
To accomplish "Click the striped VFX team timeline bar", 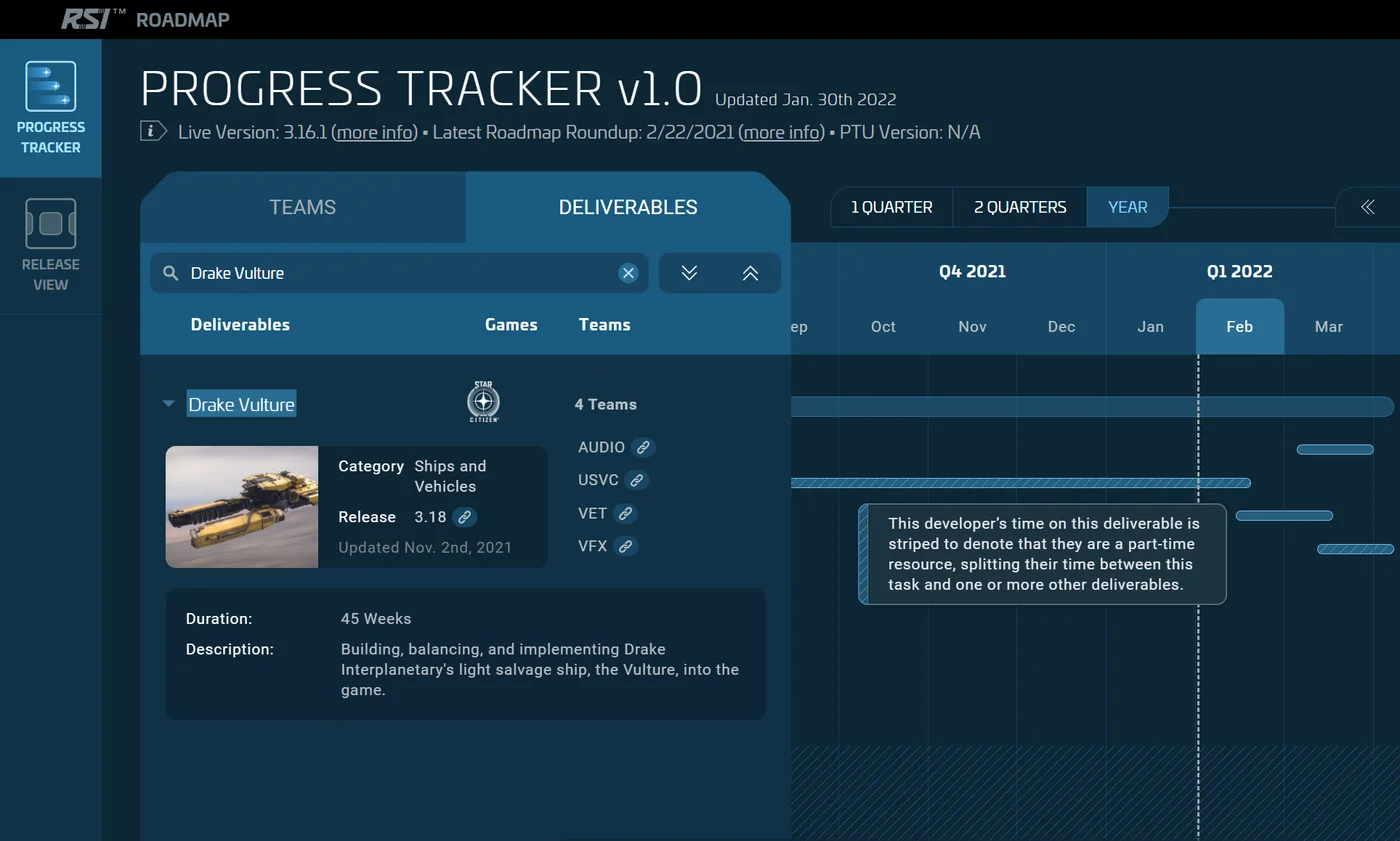I will 1355,549.
